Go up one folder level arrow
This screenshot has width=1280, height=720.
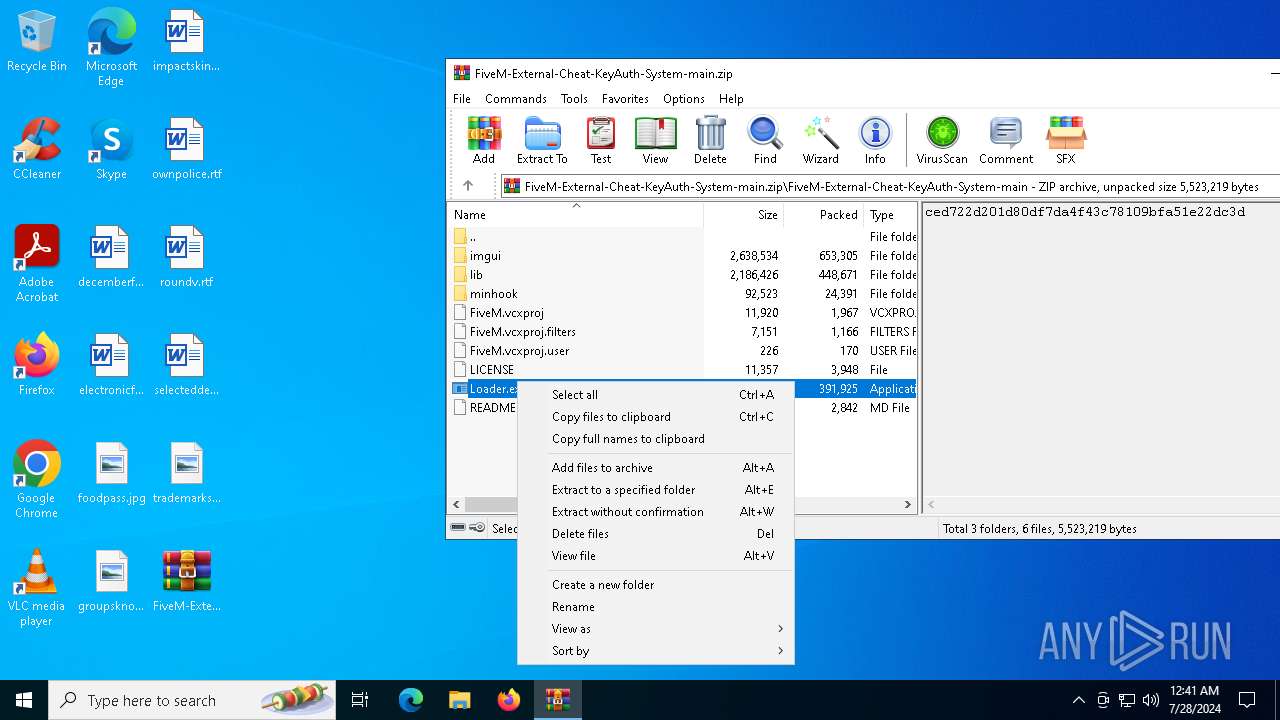click(x=467, y=186)
